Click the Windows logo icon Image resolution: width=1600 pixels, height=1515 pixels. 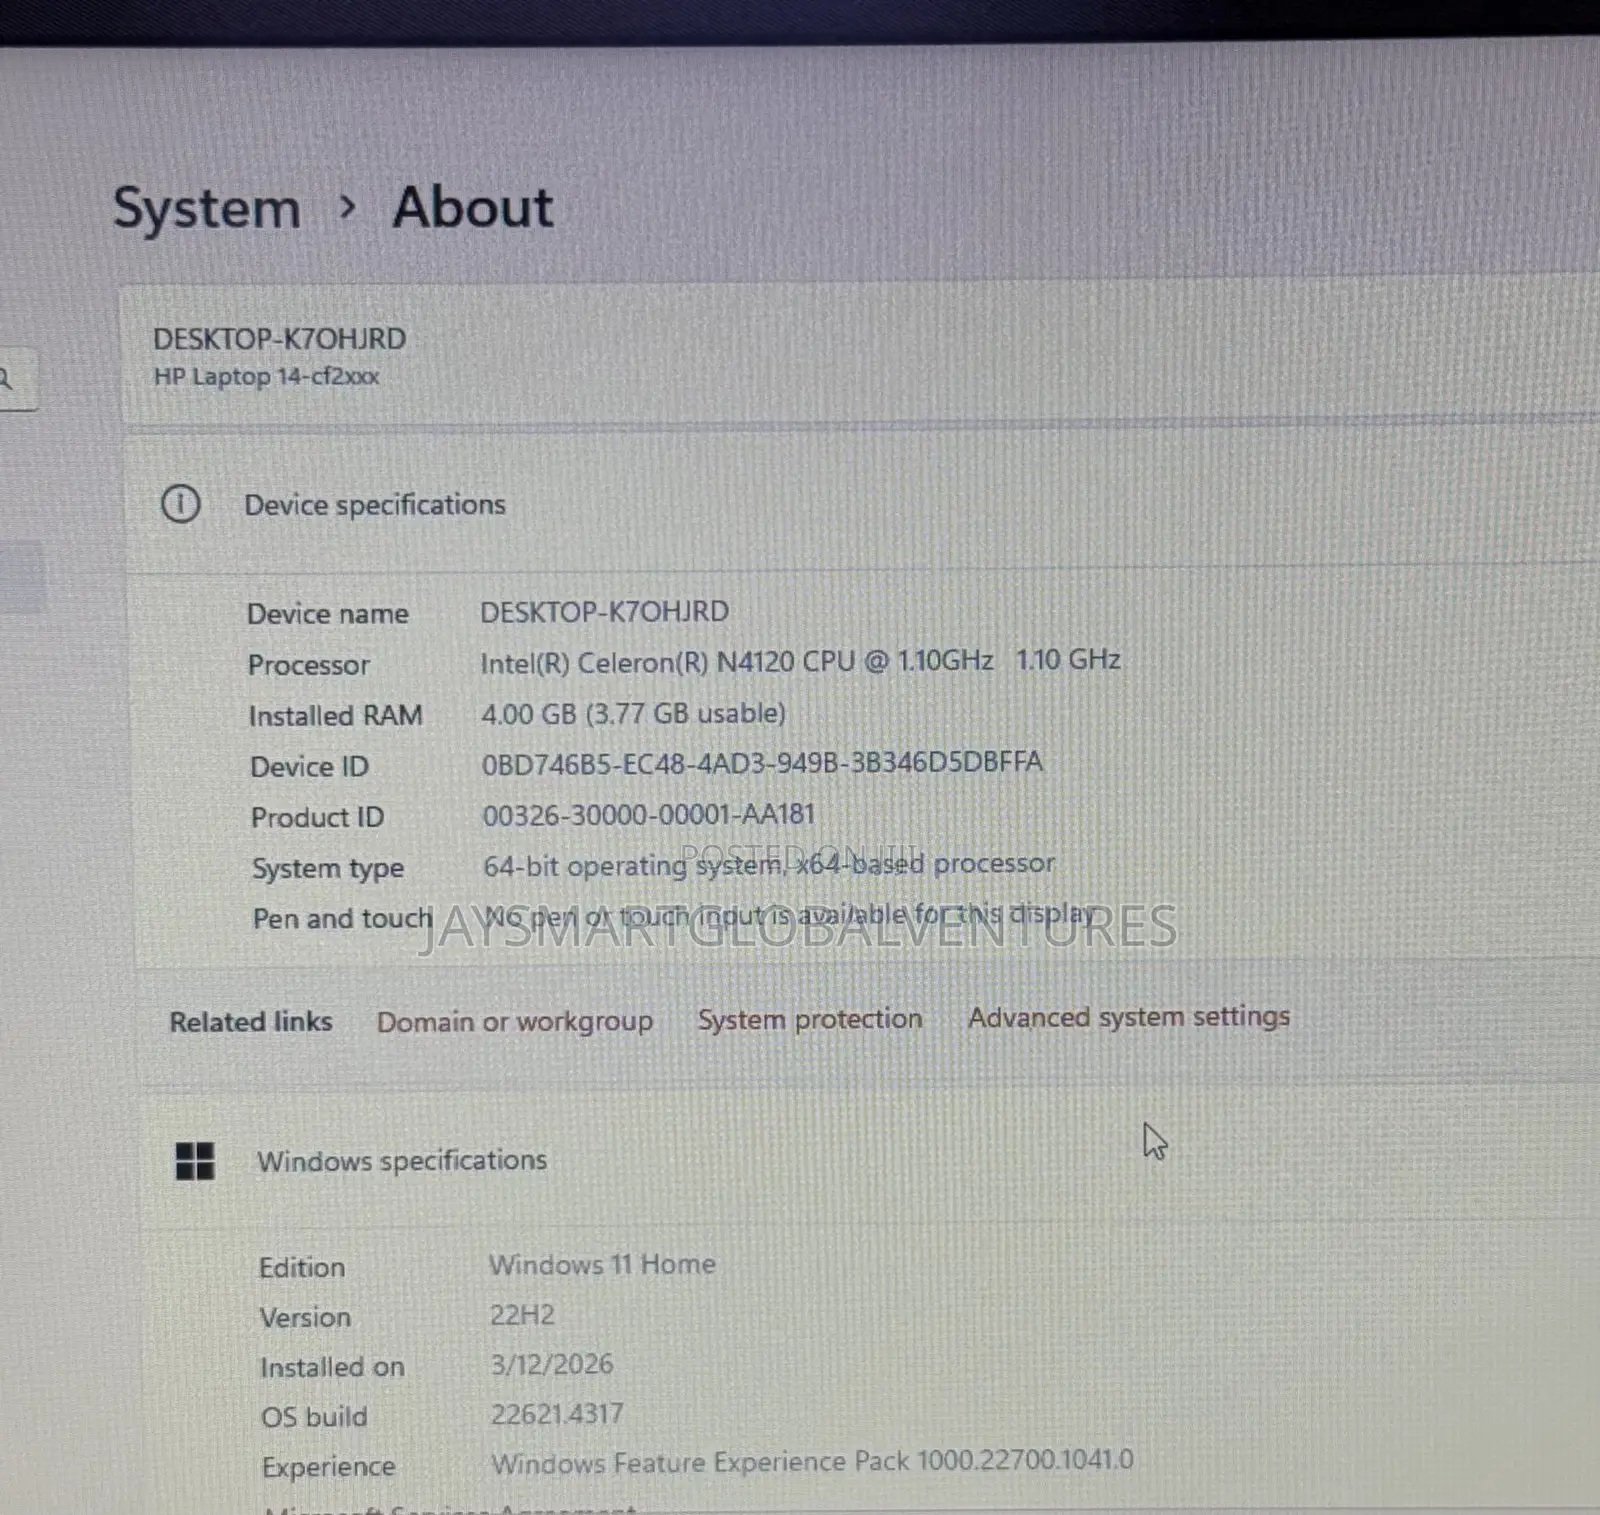[195, 1161]
